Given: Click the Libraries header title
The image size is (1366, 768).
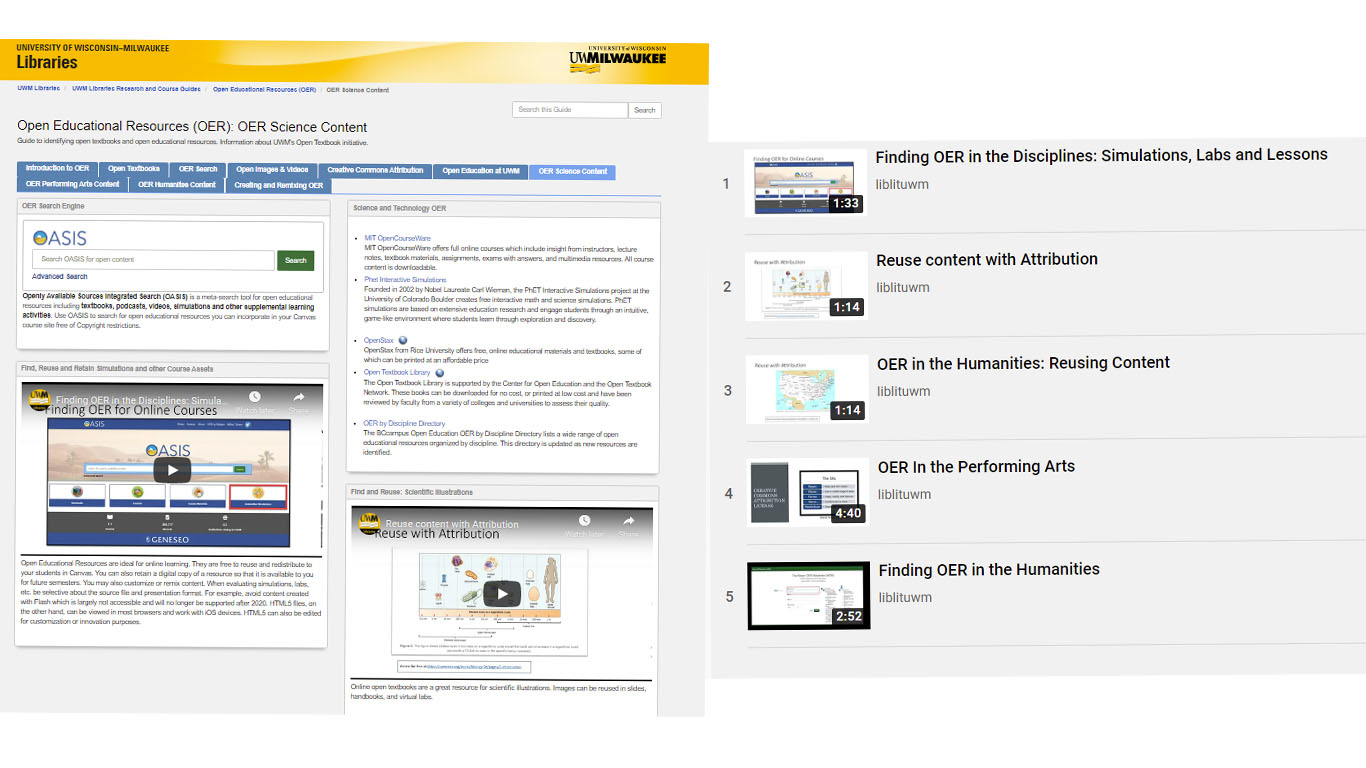Looking at the screenshot, I should click(47, 62).
